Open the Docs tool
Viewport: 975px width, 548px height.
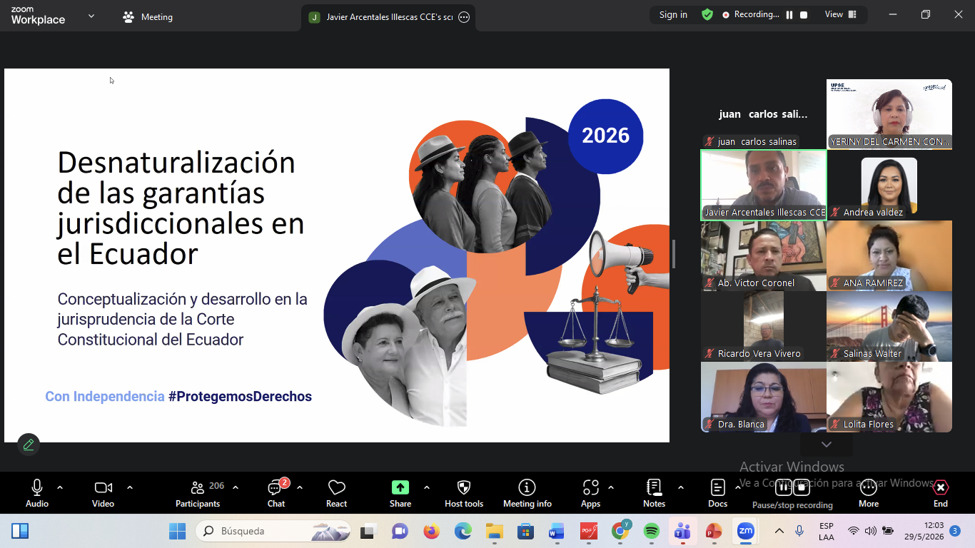(718, 493)
